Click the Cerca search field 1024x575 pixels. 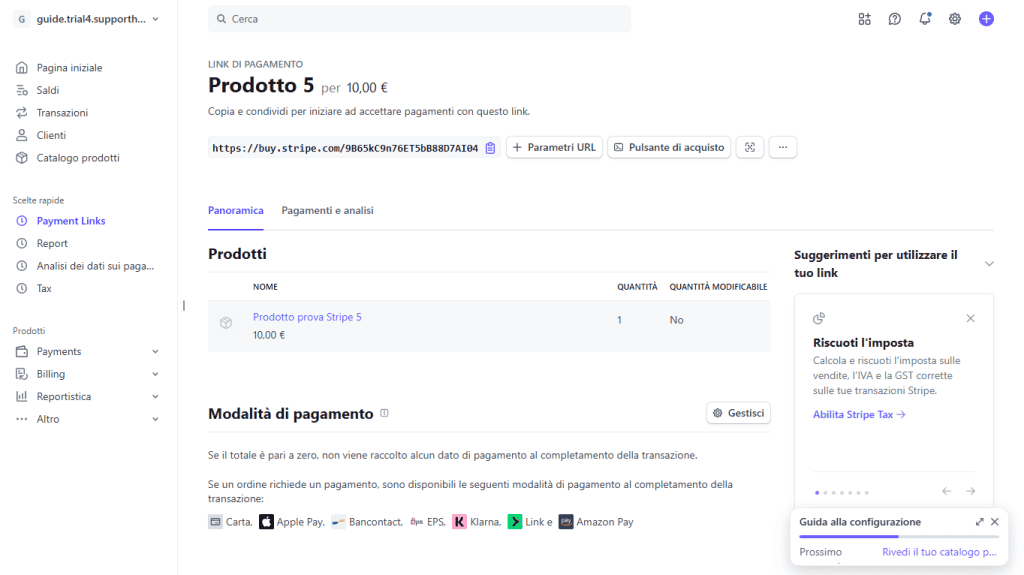(419, 19)
